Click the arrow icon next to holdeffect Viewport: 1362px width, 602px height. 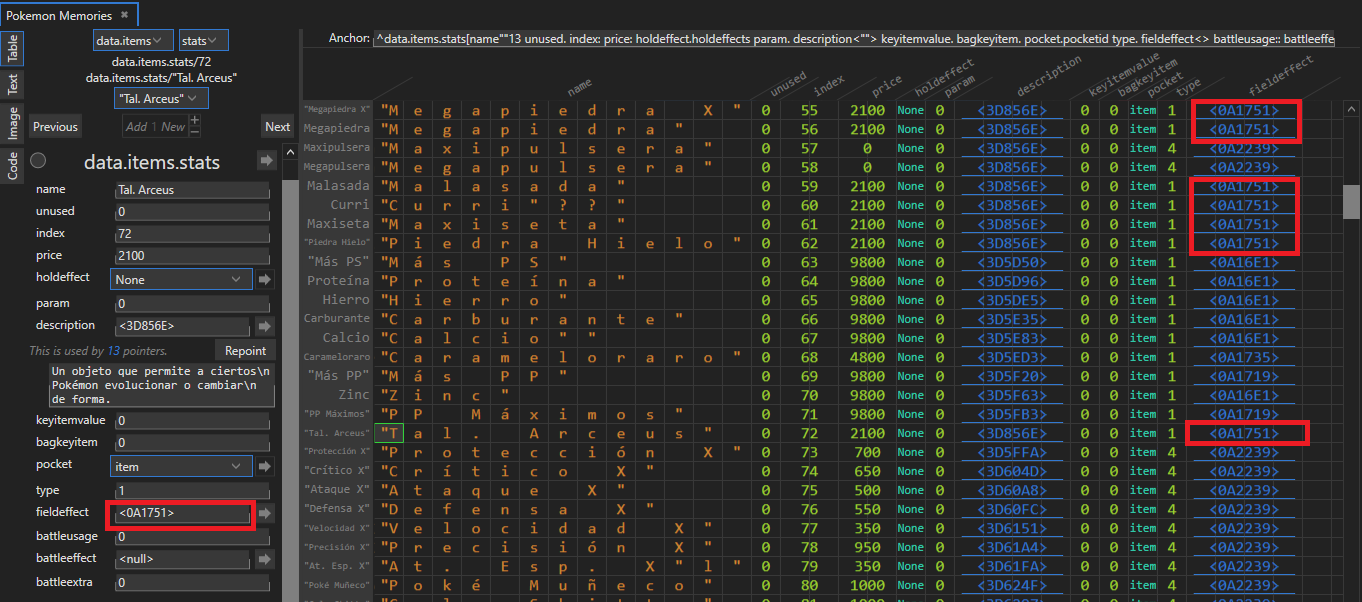(x=266, y=280)
